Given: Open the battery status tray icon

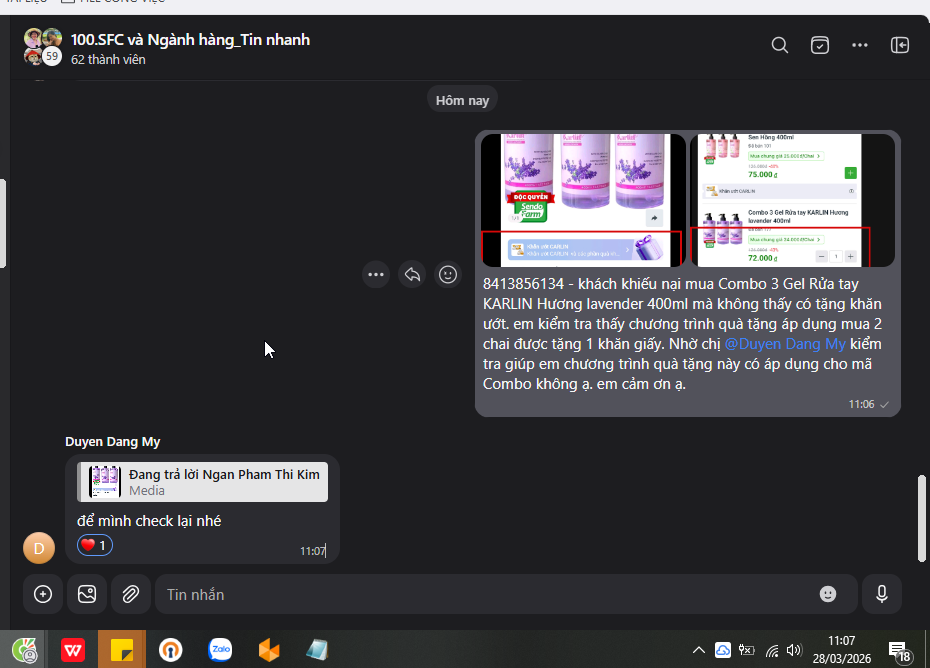Looking at the screenshot, I should pos(746,650).
